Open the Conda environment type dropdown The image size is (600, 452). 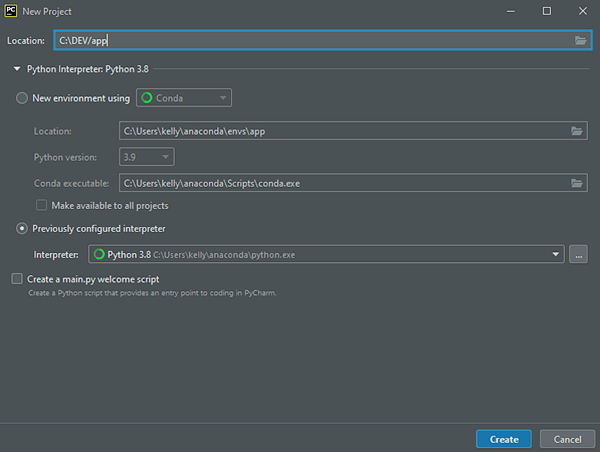coord(184,98)
